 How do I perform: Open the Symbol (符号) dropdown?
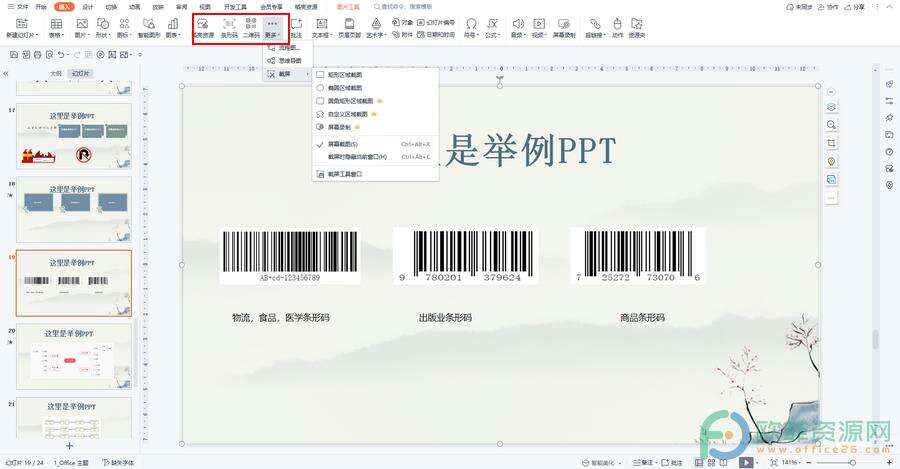point(471,28)
